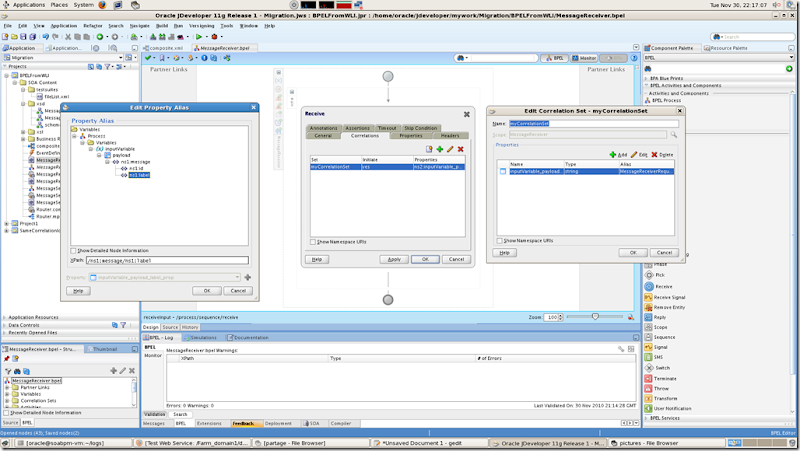This screenshot has width=800, height=451.
Task: Click the XPath field in Edit Property Alias
Action: pyautogui.click(x=167, y=261)
